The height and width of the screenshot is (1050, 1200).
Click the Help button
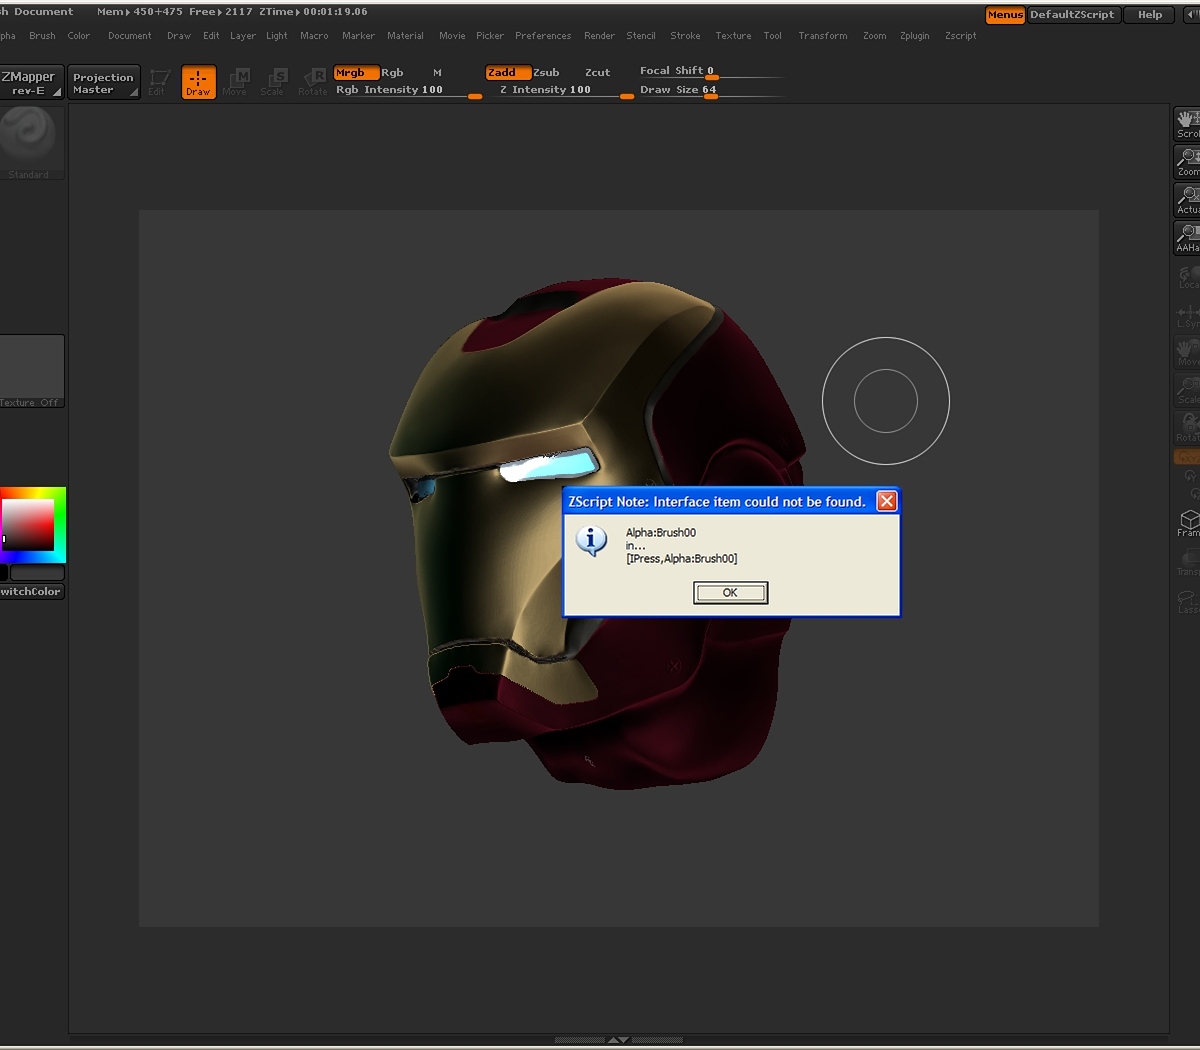pos(1150,15)
